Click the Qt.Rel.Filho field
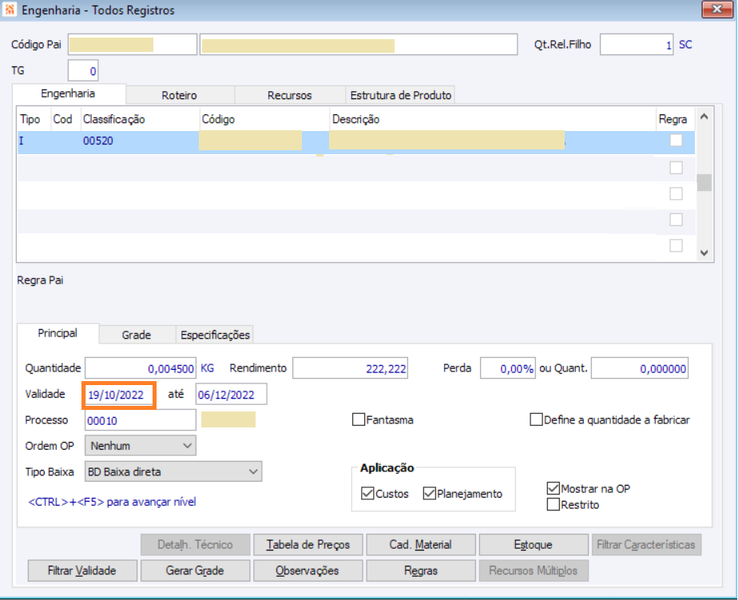738x600 pixels. (x=636, y=45)
